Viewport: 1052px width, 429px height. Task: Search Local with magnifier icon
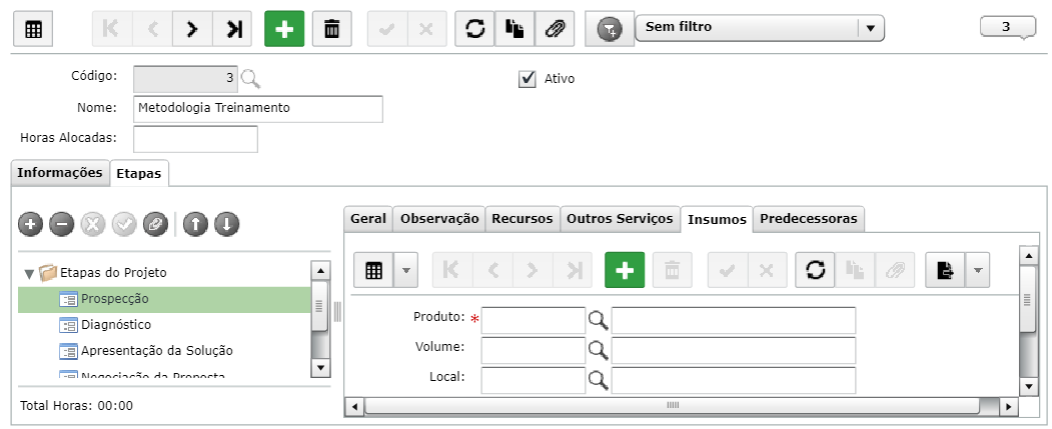click(598, 381)
